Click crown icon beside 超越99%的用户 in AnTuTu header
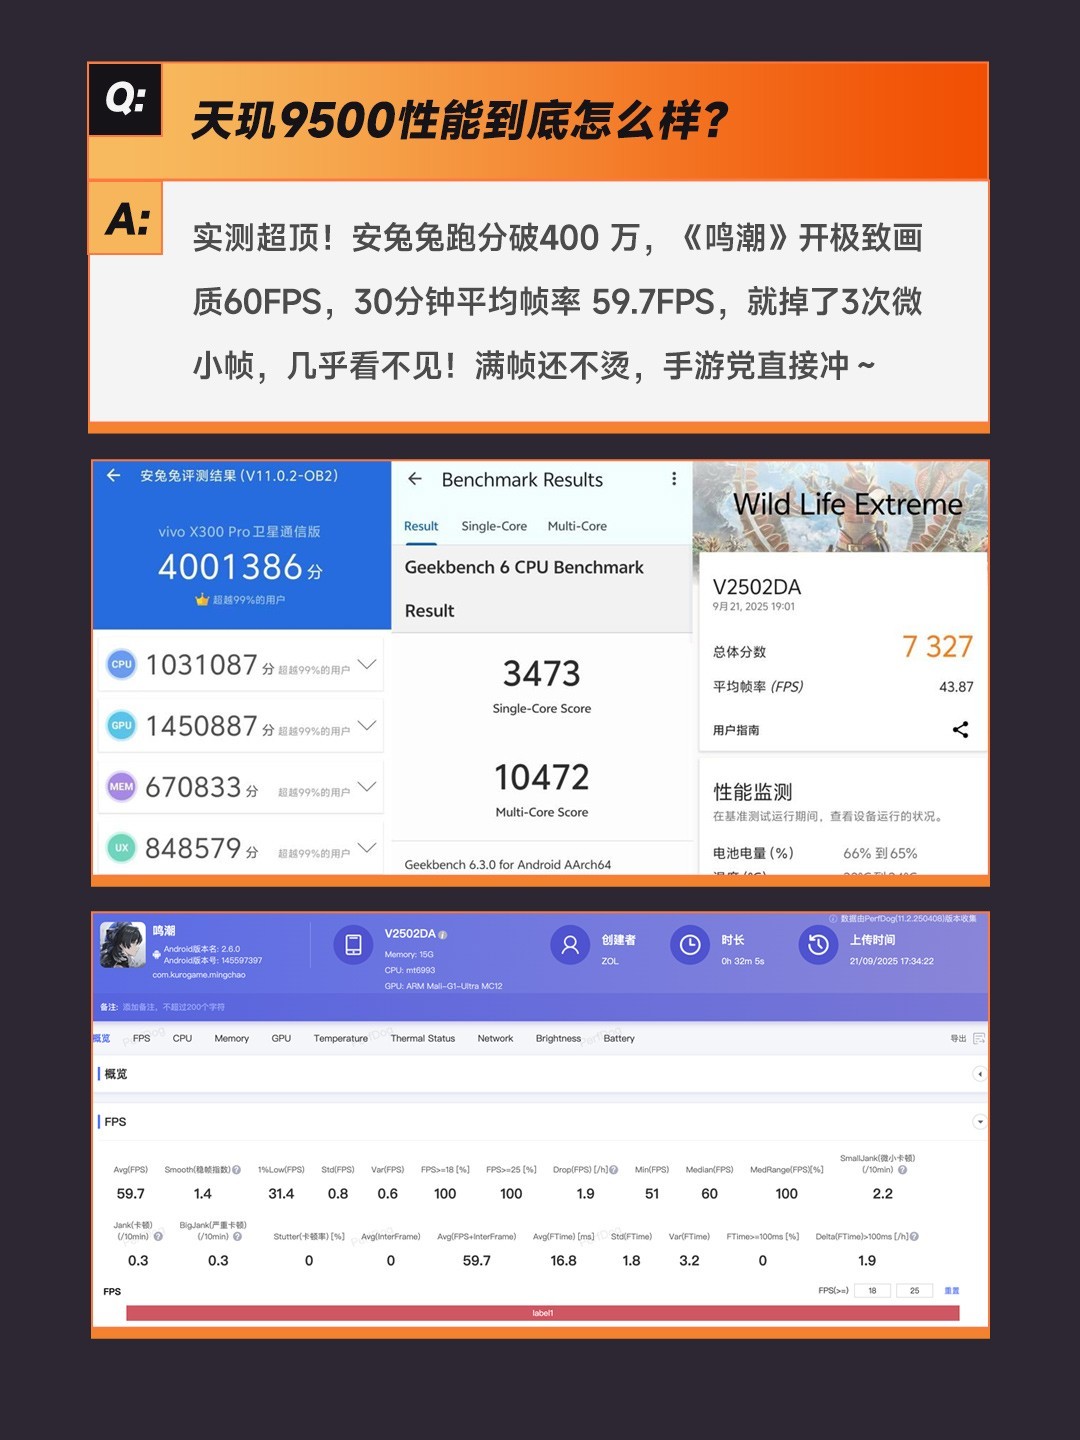This screenshot has height=1440, width=1080. pyautogui.click(x=202, y=600)
